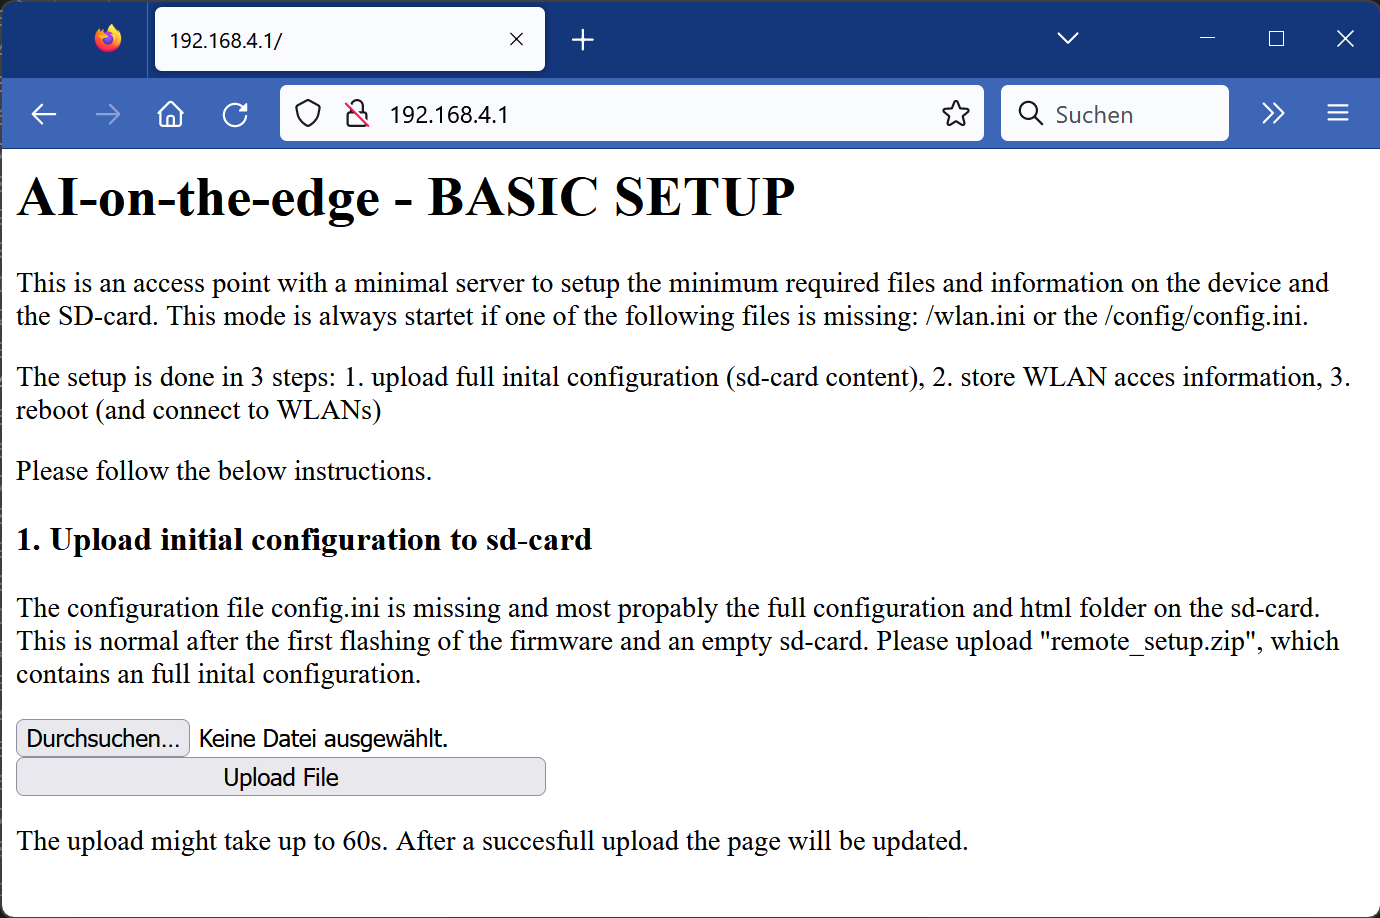Click the back navigation arrow
Viewport: 1380px width, 918px height.
[44, 113]
